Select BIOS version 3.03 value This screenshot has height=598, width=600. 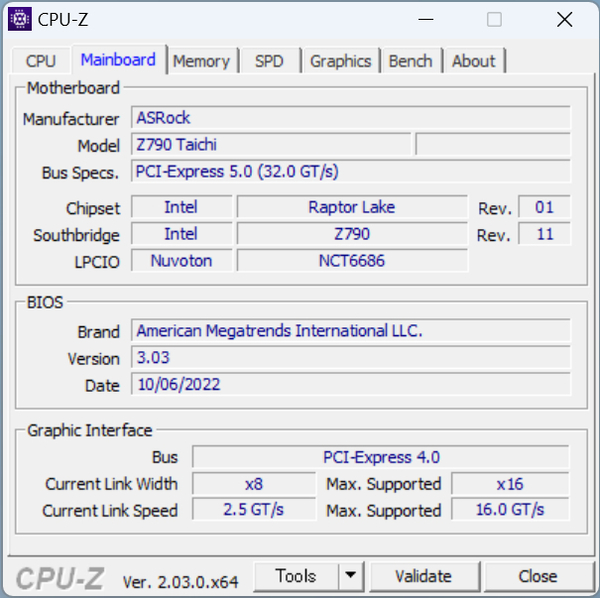[351, 357]
